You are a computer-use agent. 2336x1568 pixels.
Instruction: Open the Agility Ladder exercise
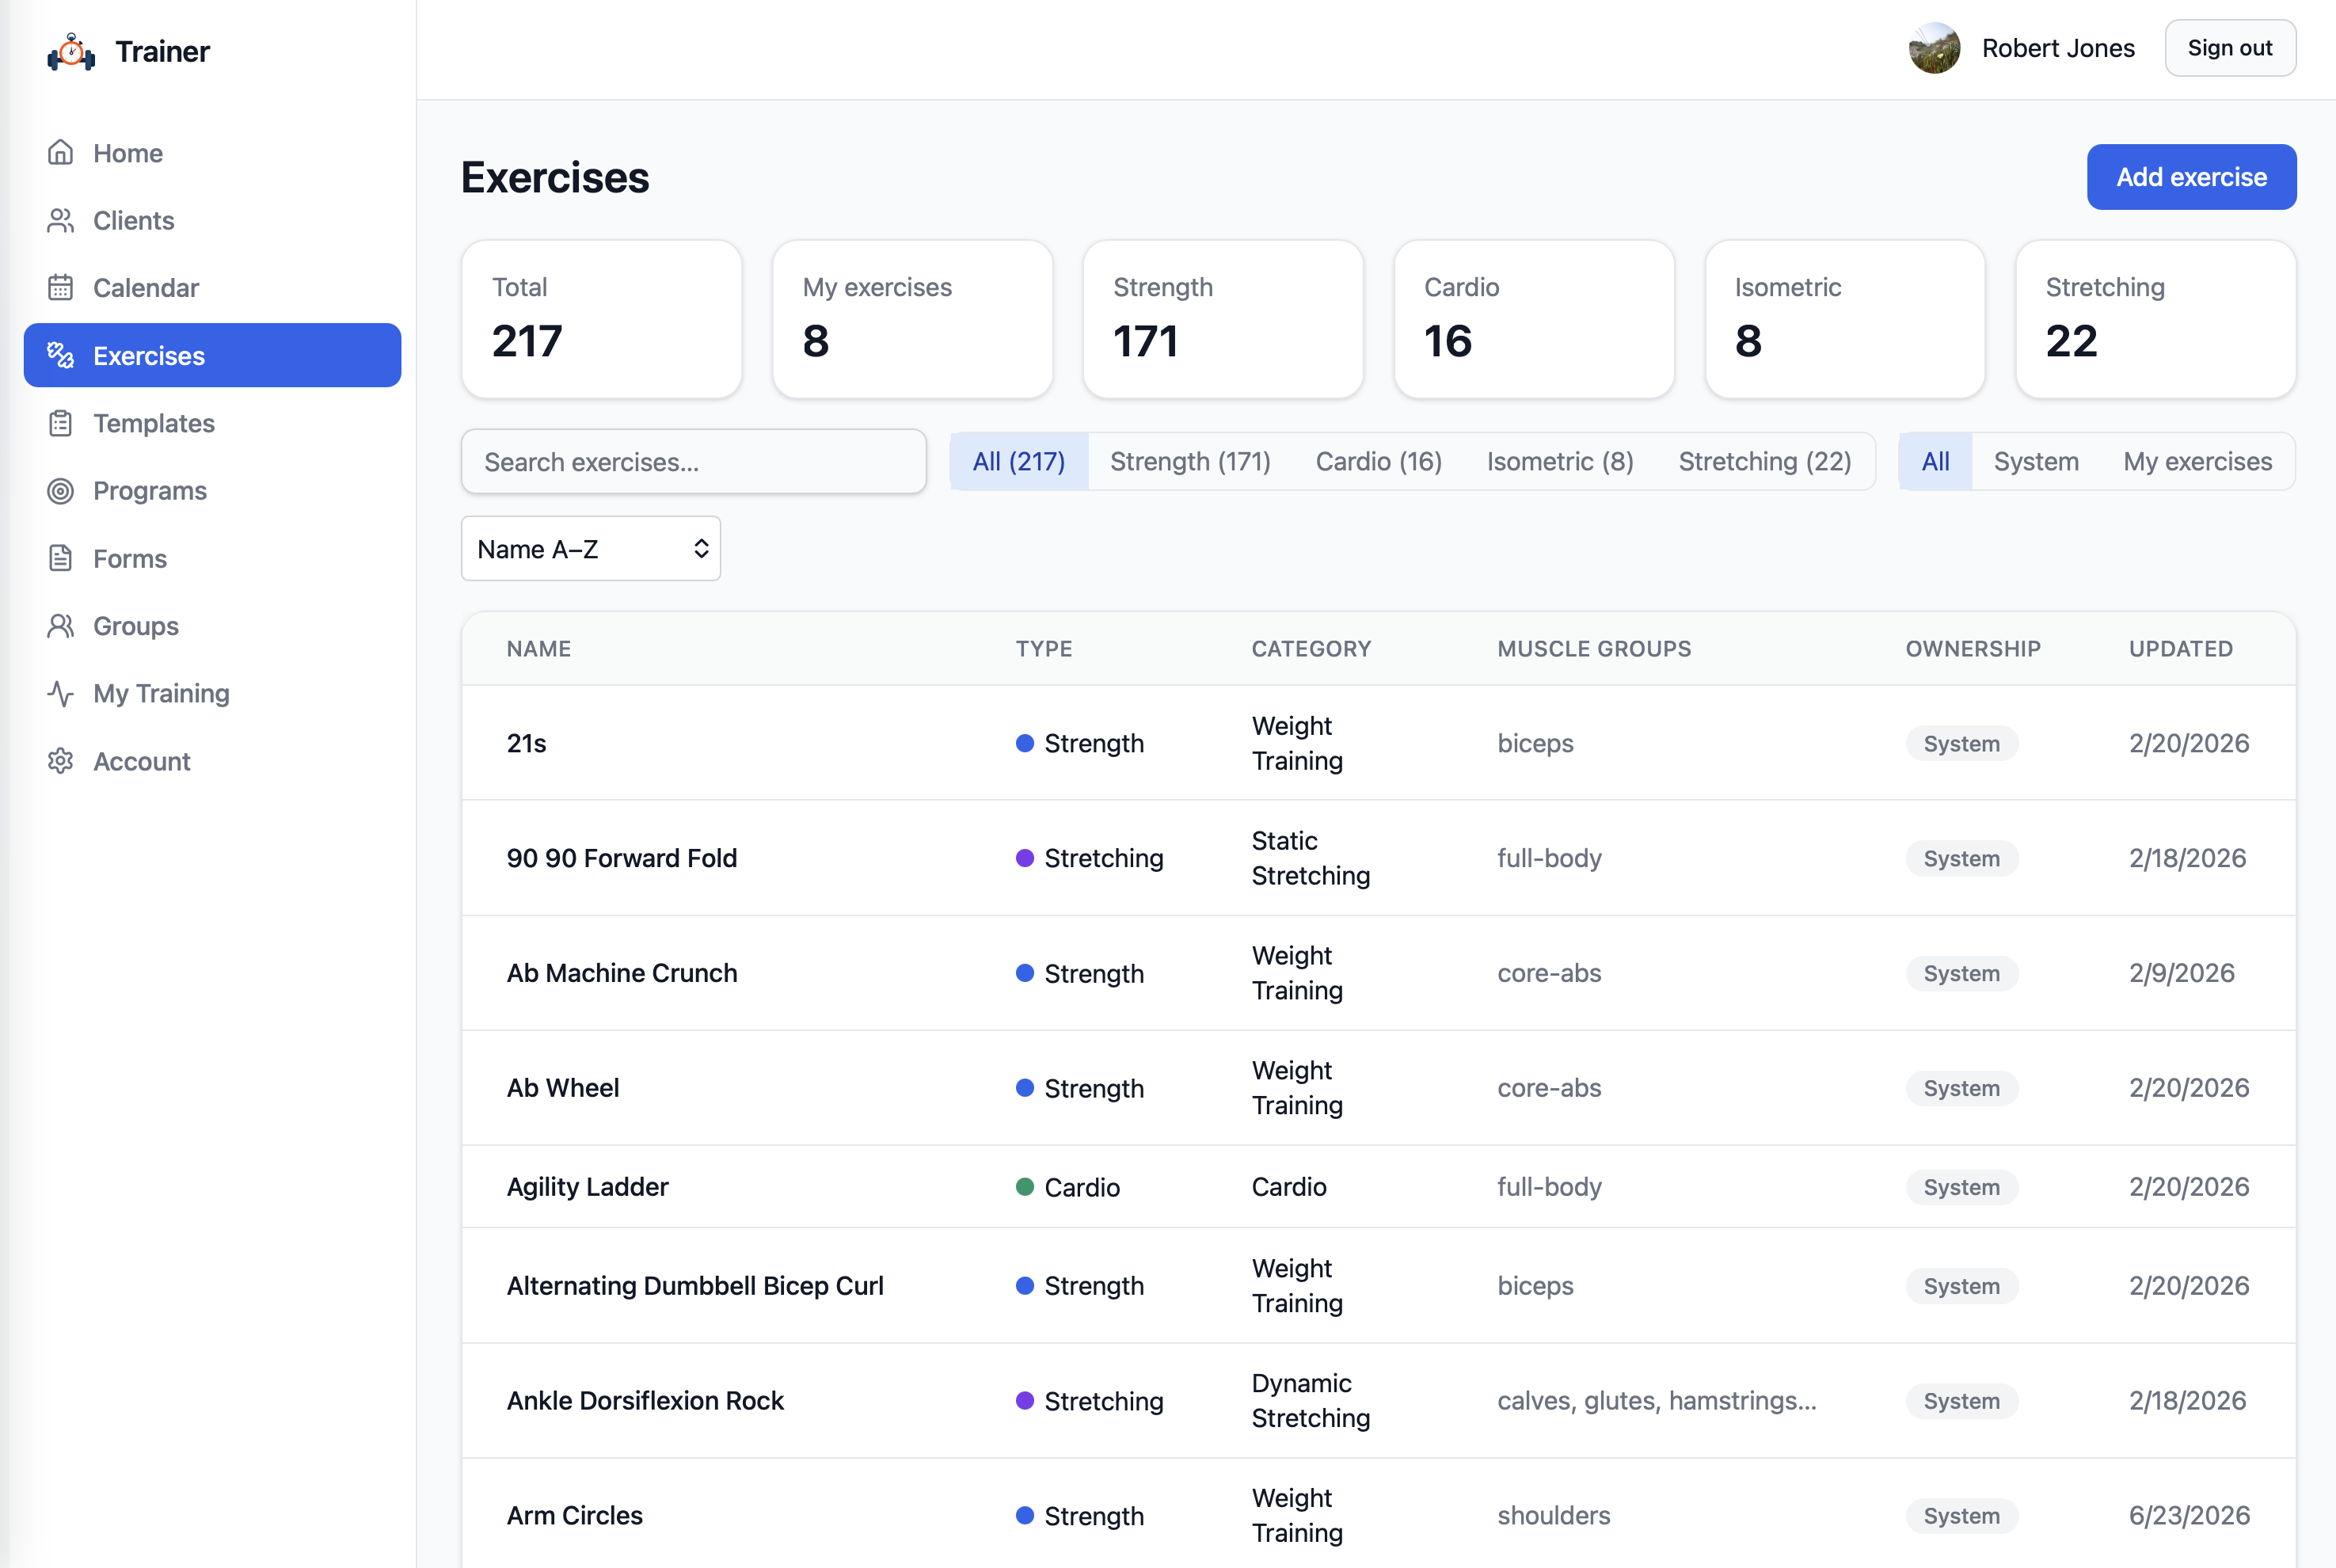coord(1378,1187)
